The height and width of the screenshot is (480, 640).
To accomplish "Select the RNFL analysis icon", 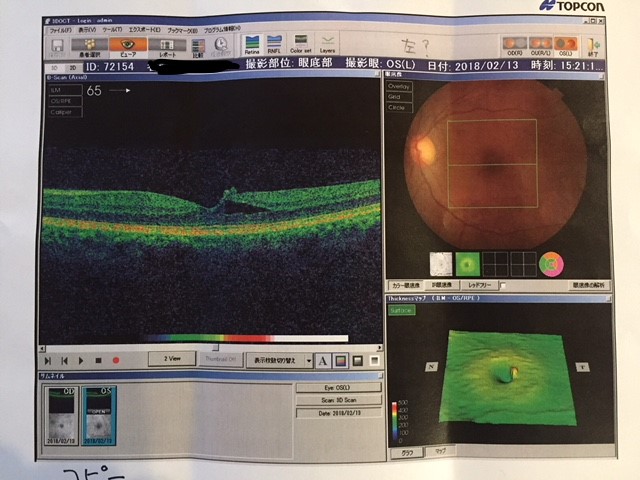I will [x=274, y=45].
